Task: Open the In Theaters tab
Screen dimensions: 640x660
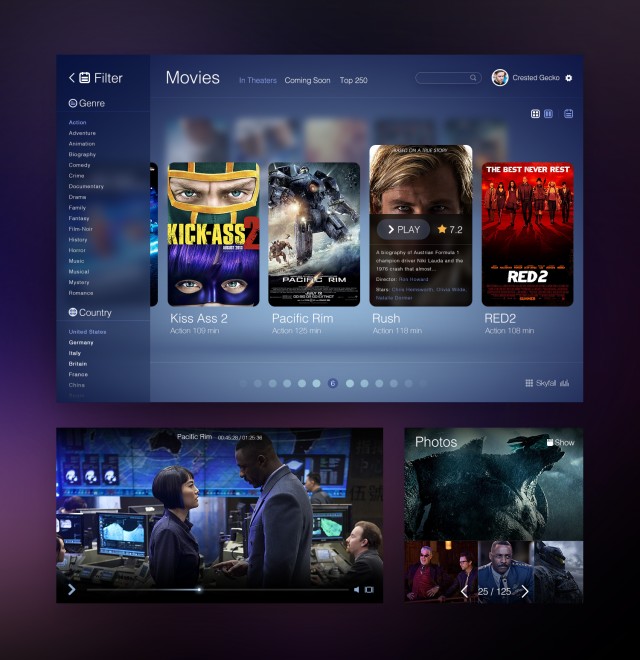Action: click(258, 80)
